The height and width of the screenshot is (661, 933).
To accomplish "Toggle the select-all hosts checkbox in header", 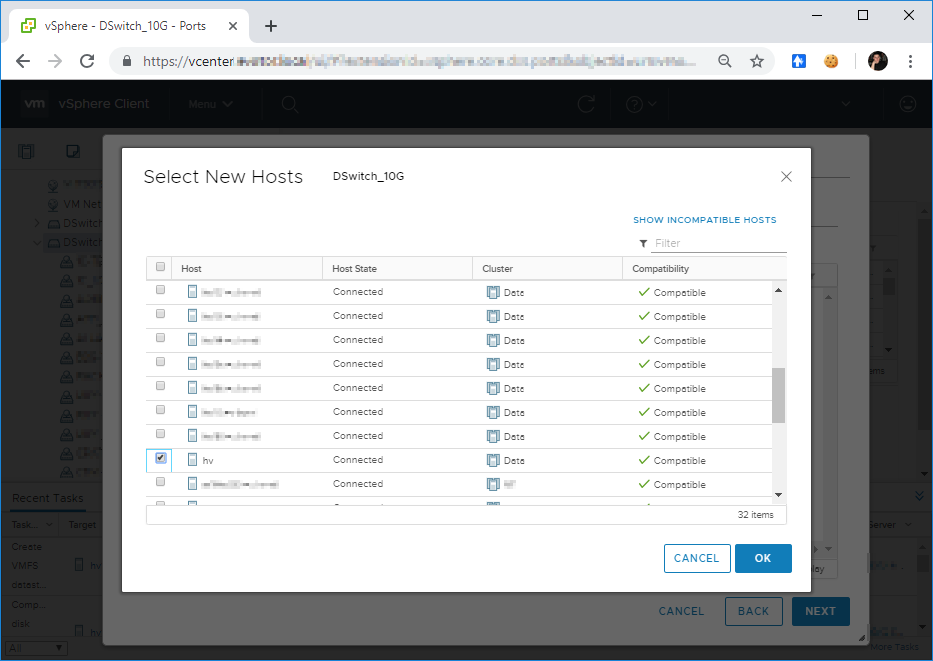I will click(x=160, y=267).
